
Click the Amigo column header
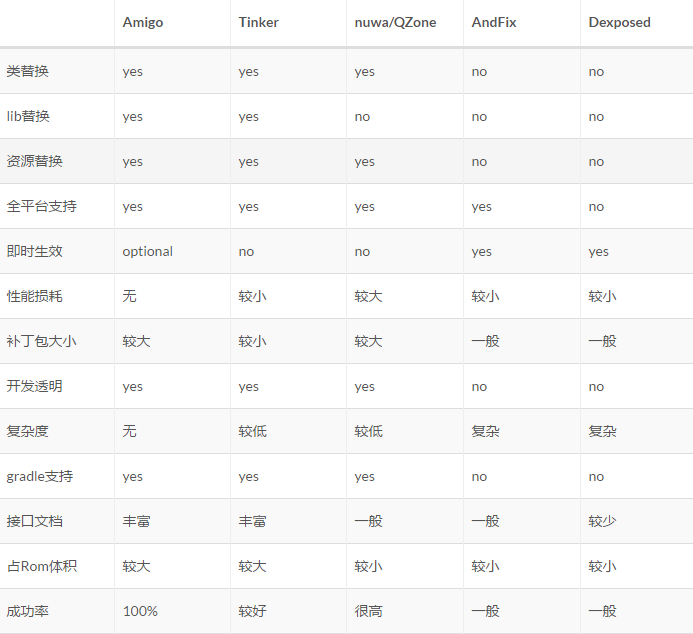[143, 23]
